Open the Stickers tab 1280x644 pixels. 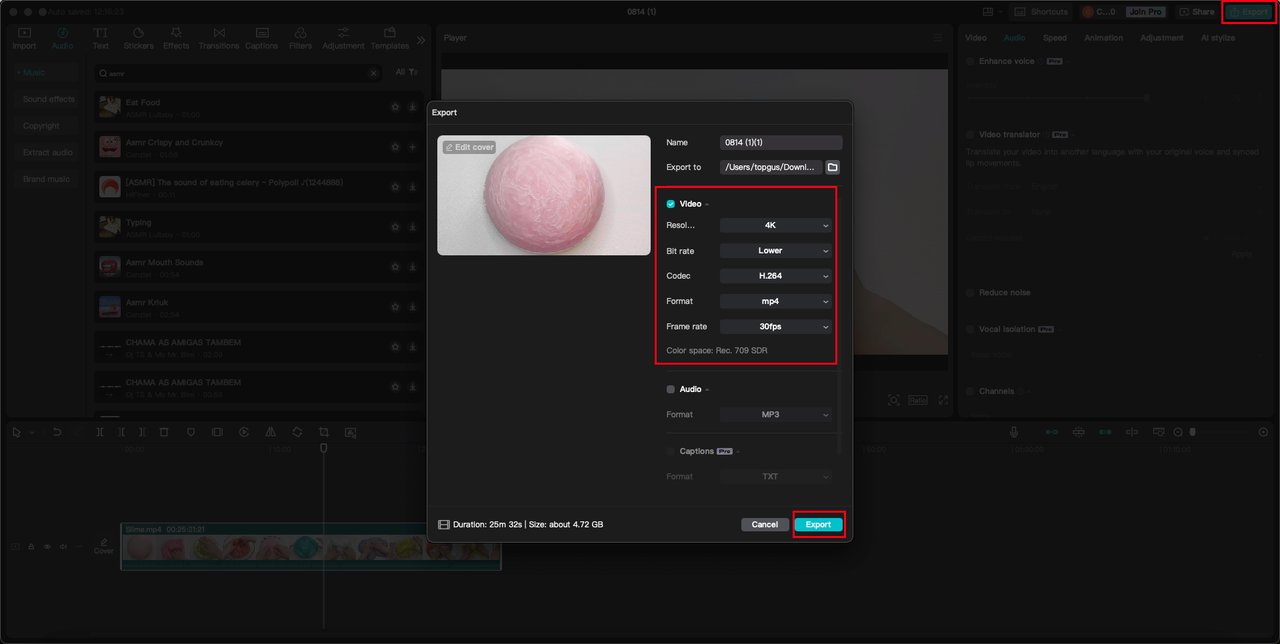click(x=138, y=39)
